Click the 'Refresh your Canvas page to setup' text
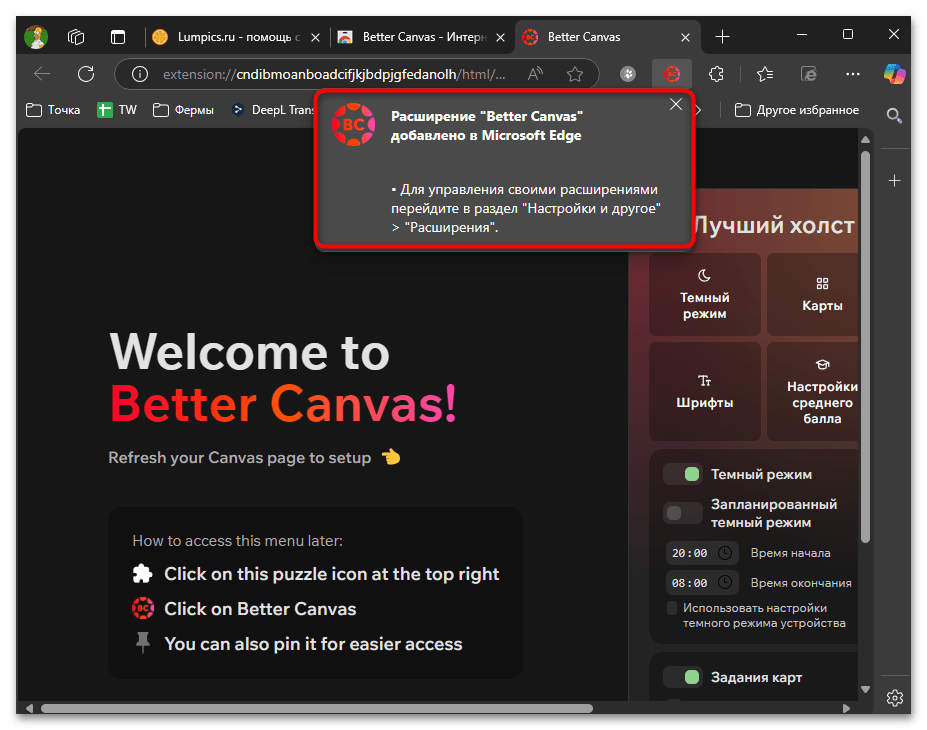927x730 pixels. click(239, 458)
